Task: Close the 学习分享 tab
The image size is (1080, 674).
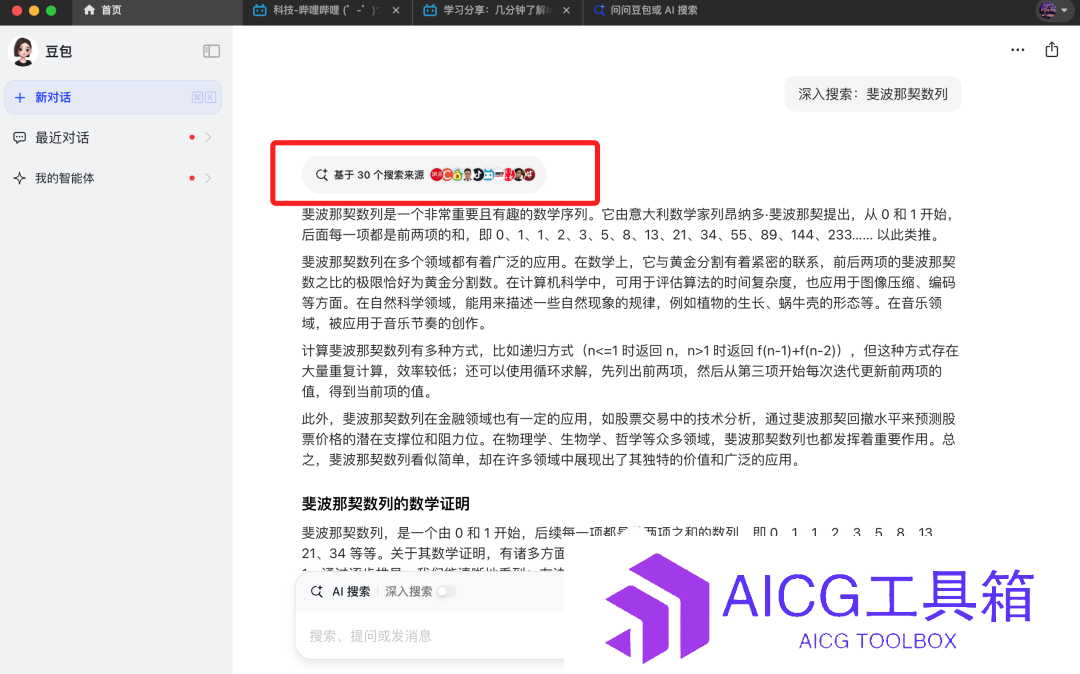Action: (x=566, y=10)
